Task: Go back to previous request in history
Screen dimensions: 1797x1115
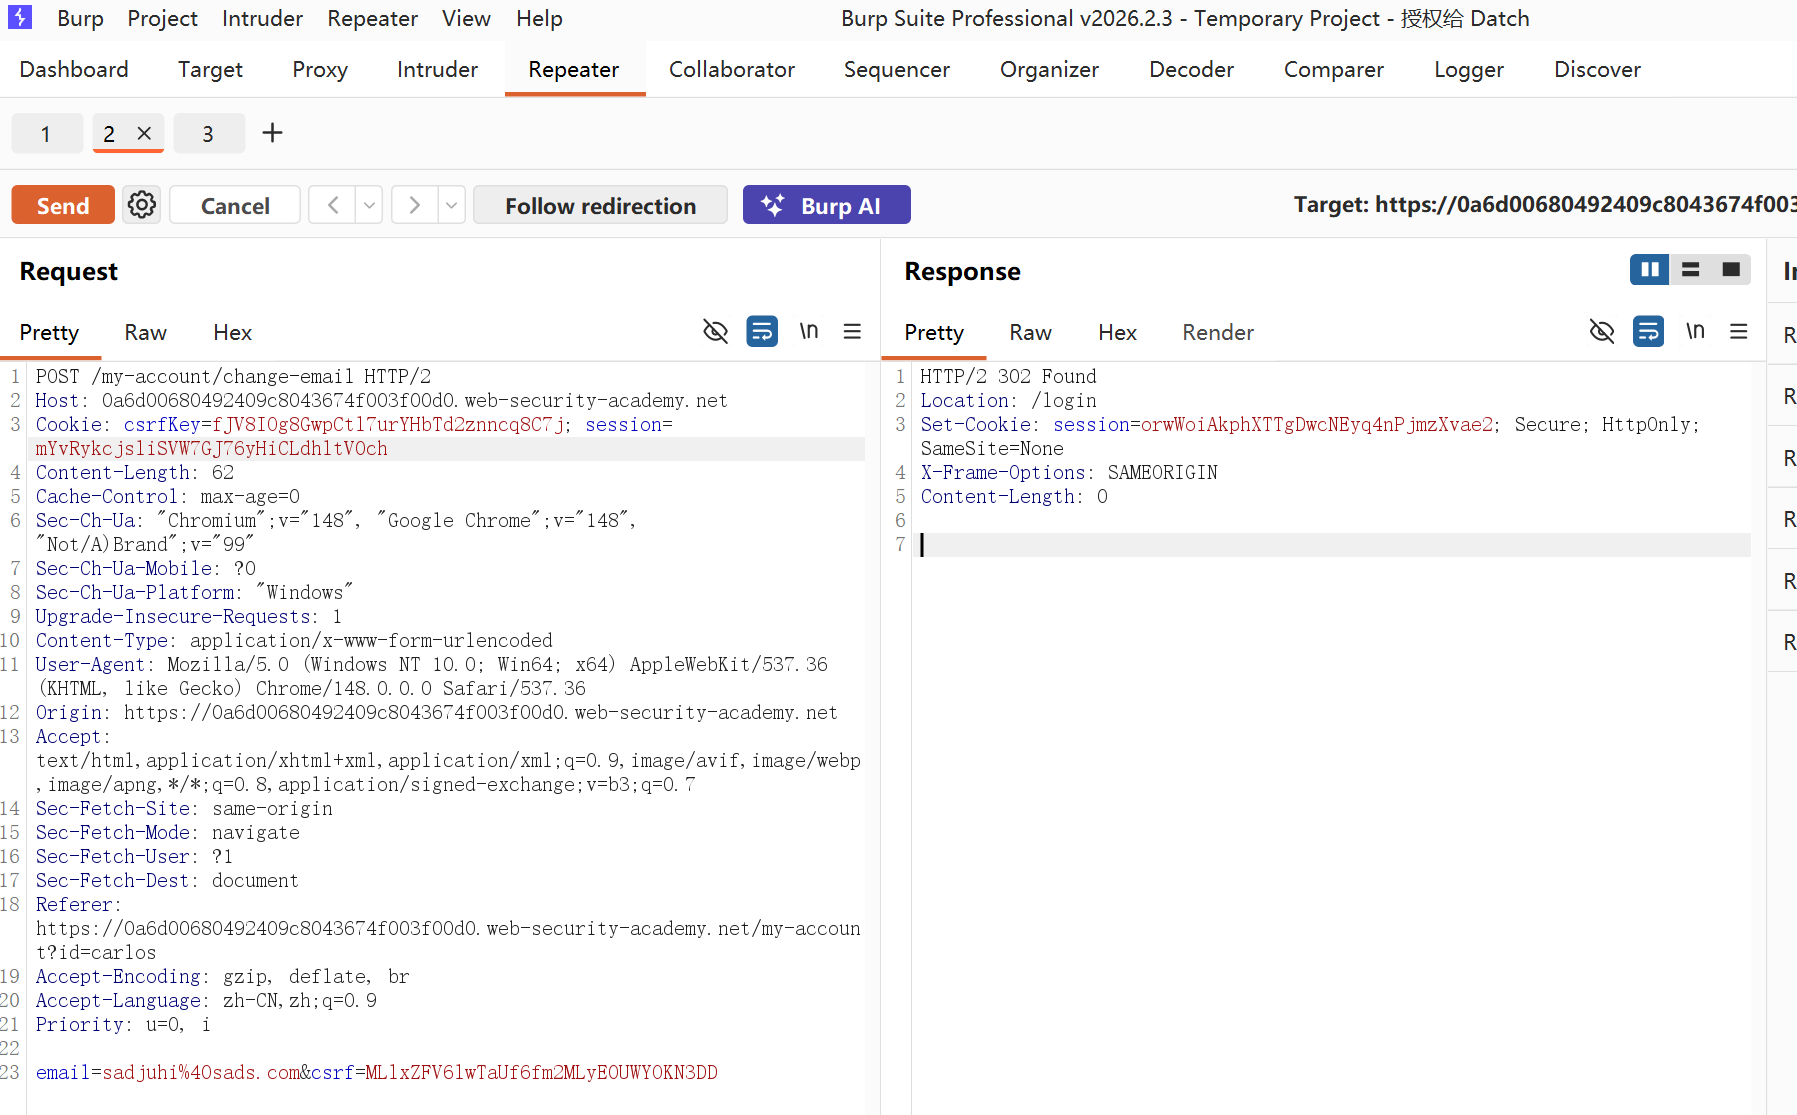Action: click(x=333, y=205)
